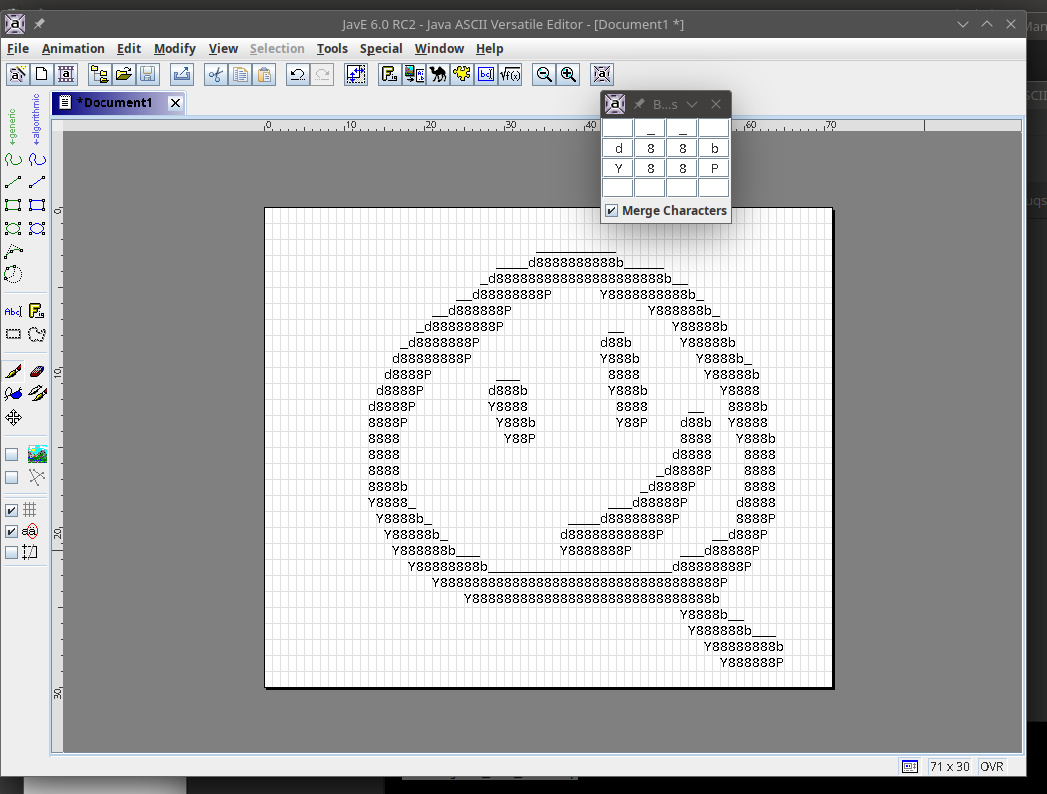1047x794 pixels.
Task: Zoom out of the document
Action: coord(544,74)
